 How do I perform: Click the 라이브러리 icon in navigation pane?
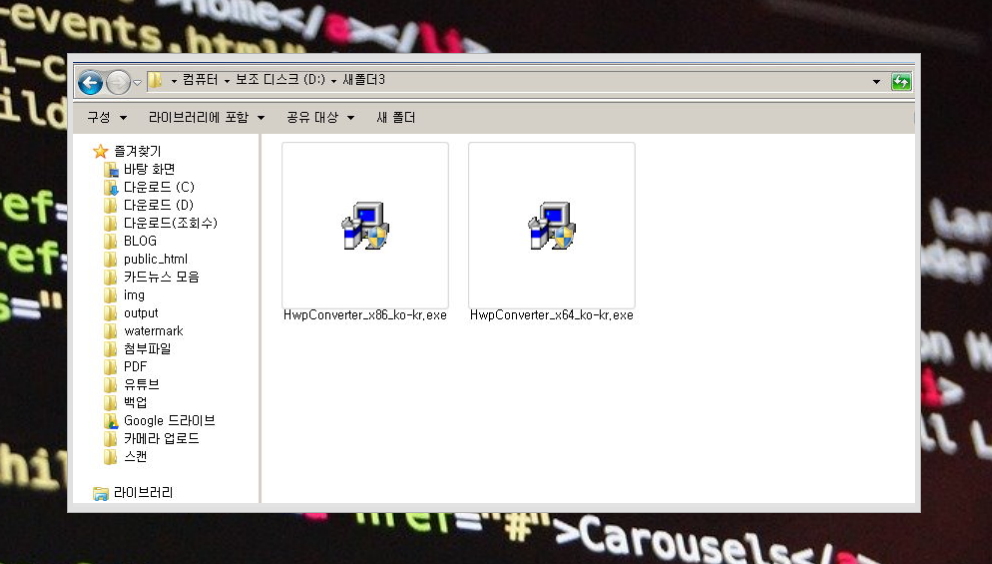(x=101, y=493)
